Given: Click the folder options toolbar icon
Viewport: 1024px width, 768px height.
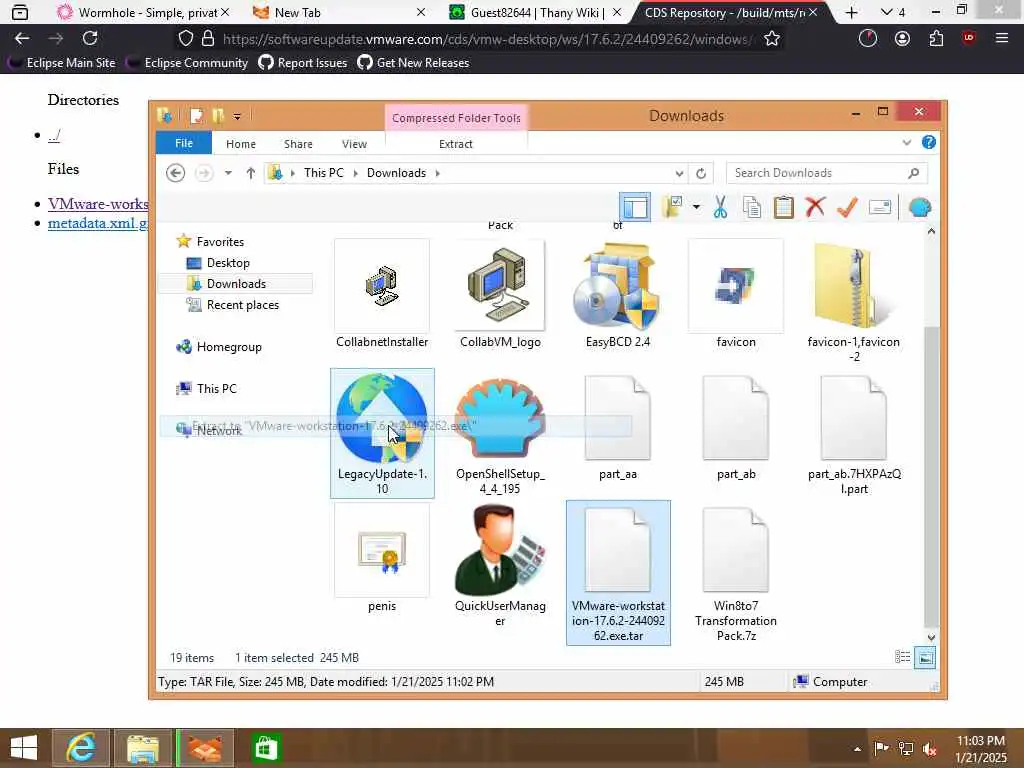Looking at the screenshot, I should point(673,207).
